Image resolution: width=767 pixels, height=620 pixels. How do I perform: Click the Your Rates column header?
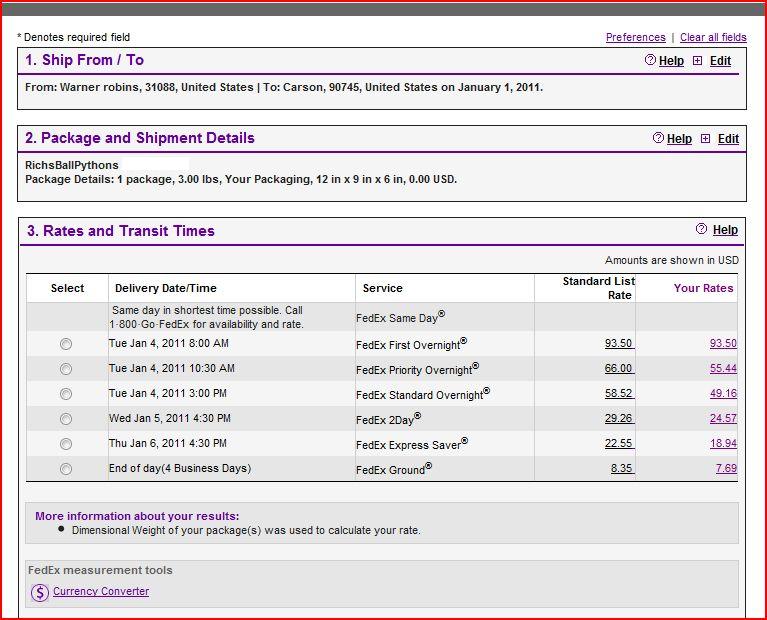(x=703, y=288)
